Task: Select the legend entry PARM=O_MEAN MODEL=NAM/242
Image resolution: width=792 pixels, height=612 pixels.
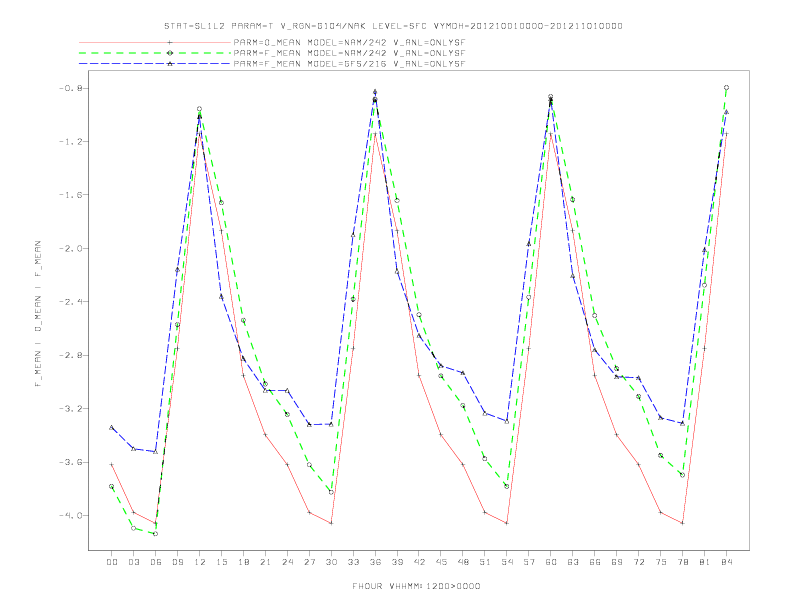Action: pos(349,43)
